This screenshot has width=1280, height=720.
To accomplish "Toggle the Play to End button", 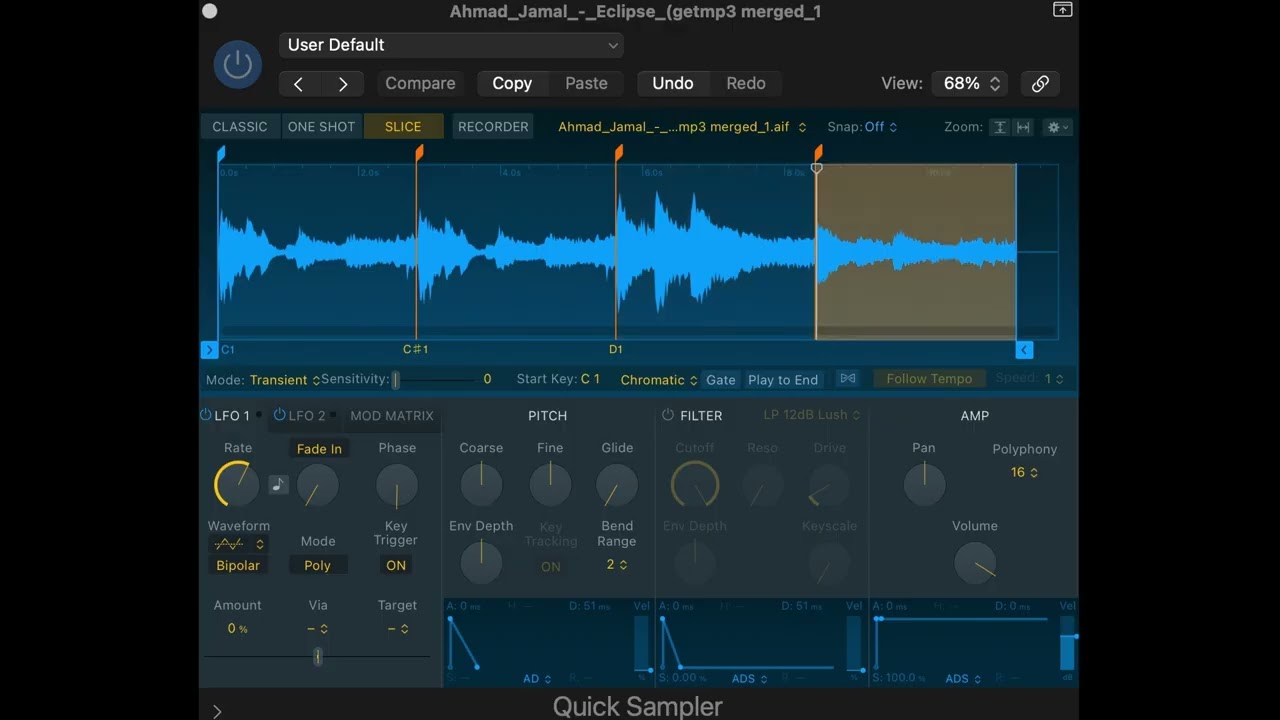I will (783, 380).
